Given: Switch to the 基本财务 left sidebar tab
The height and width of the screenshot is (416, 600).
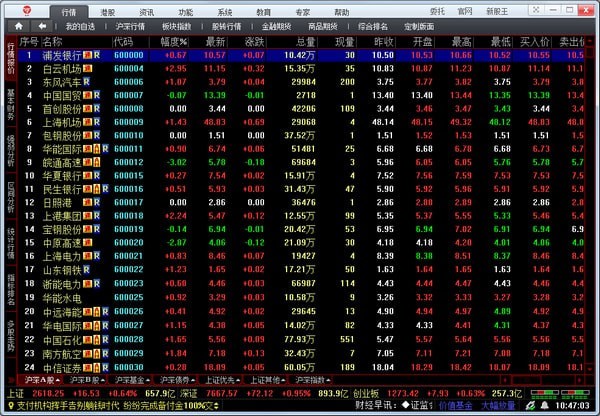Looking at the screenshot, I should [x=11, y=104].
